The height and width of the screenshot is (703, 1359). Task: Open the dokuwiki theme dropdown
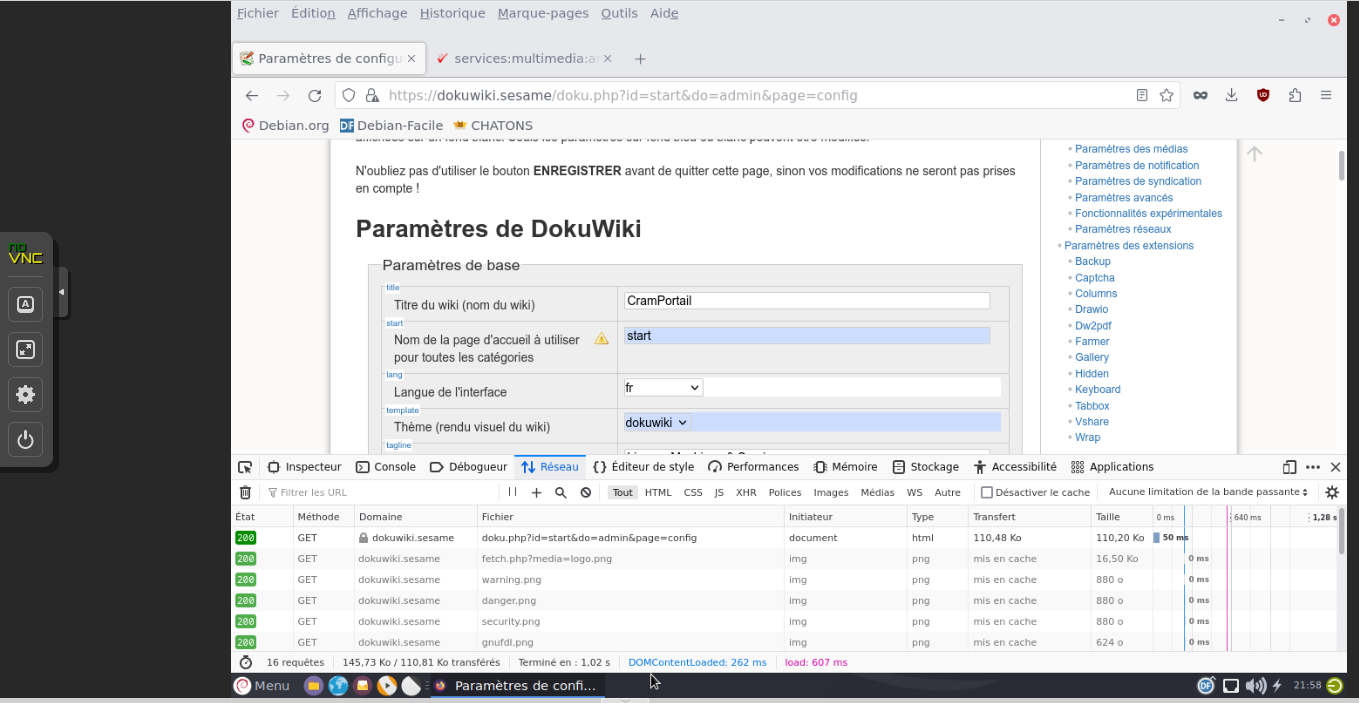(x=657, y=422)
